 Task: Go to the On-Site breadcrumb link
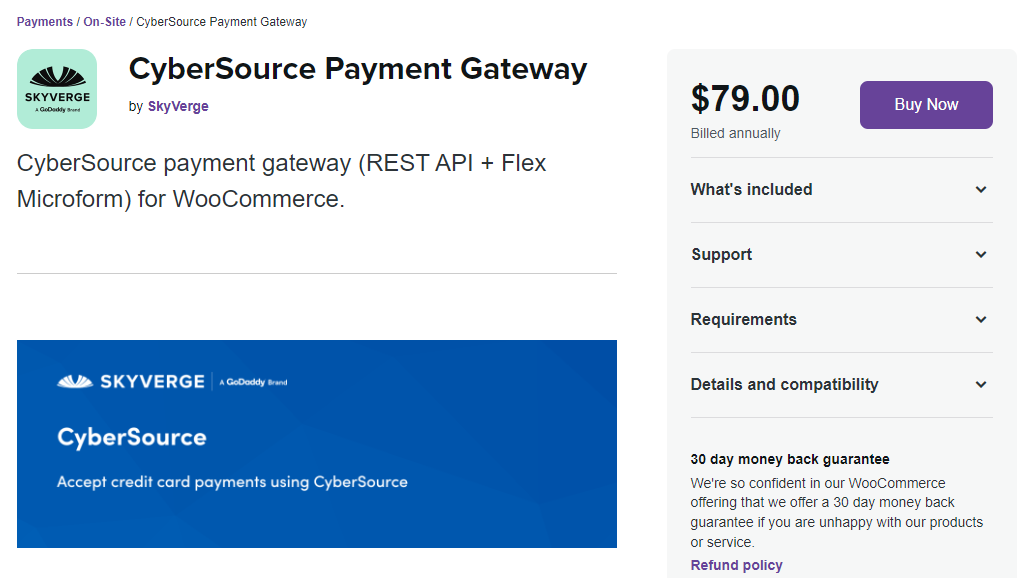[104, 22]
